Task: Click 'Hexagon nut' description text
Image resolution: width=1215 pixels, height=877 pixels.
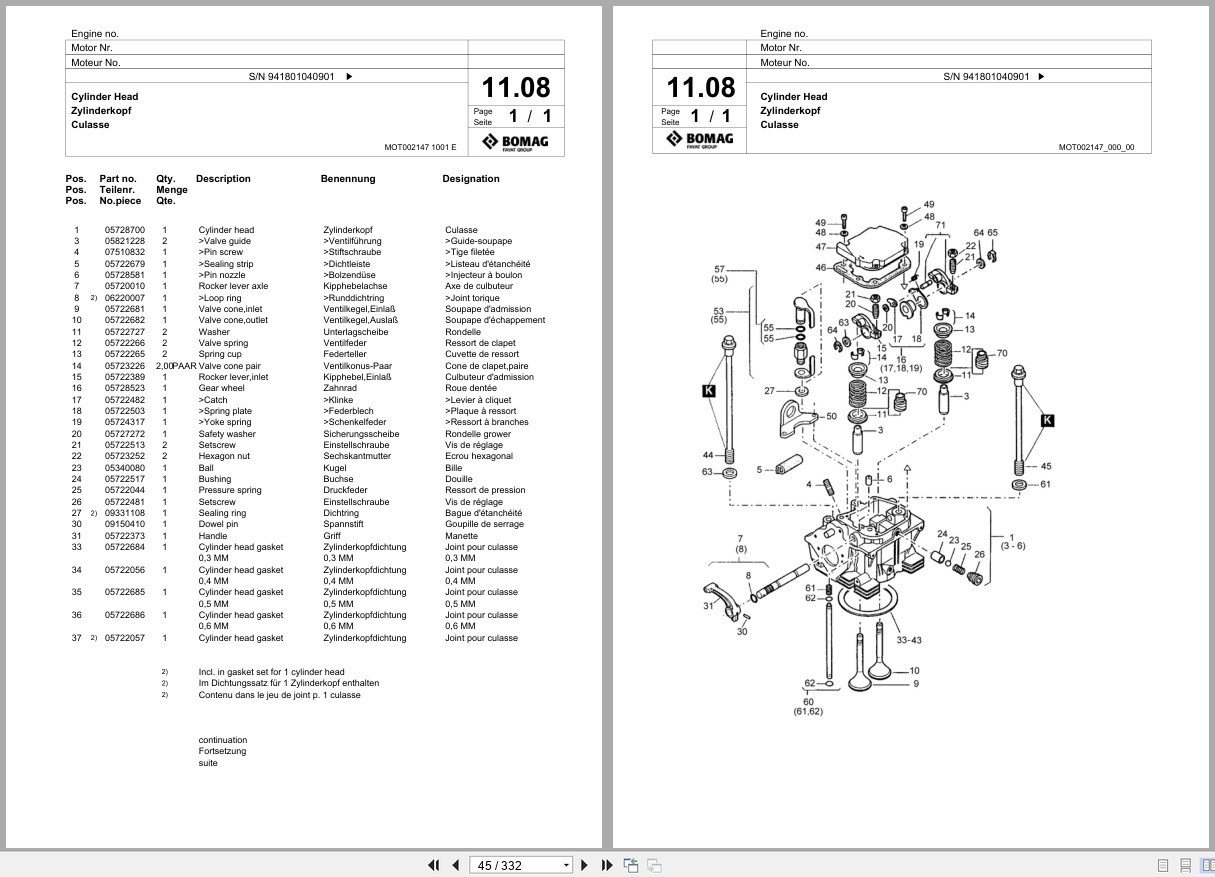Action: coord(223,456)
